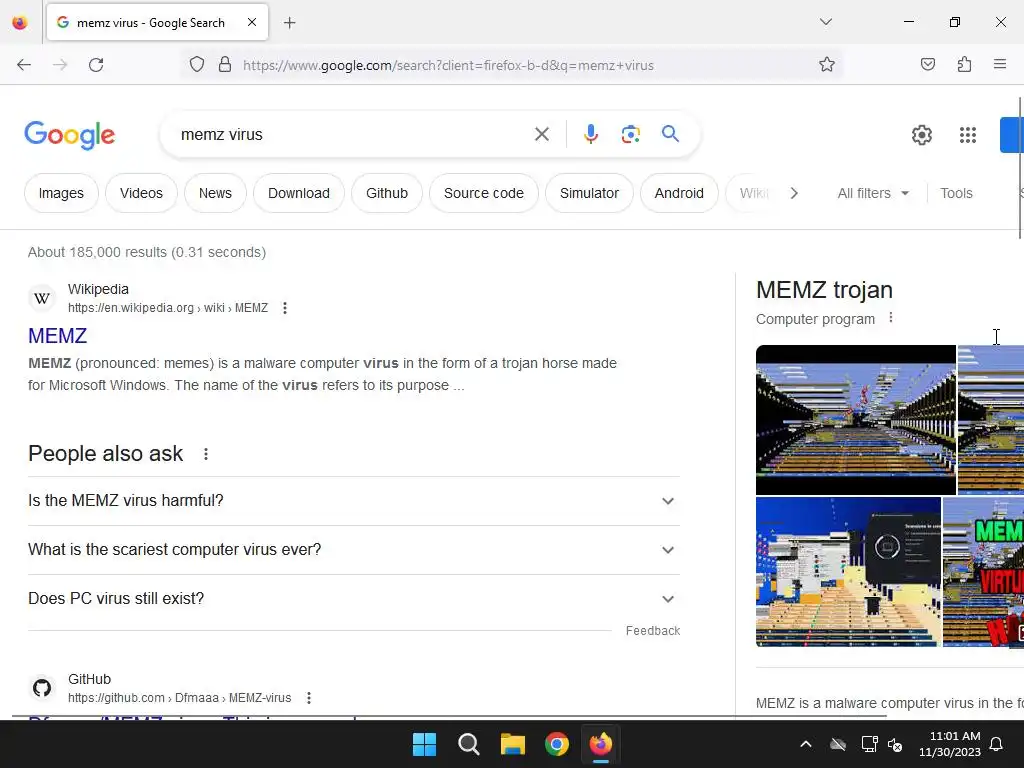The image size is (1024, 768).
Task: Open GitHub result options menu
Action: point(309,698)
